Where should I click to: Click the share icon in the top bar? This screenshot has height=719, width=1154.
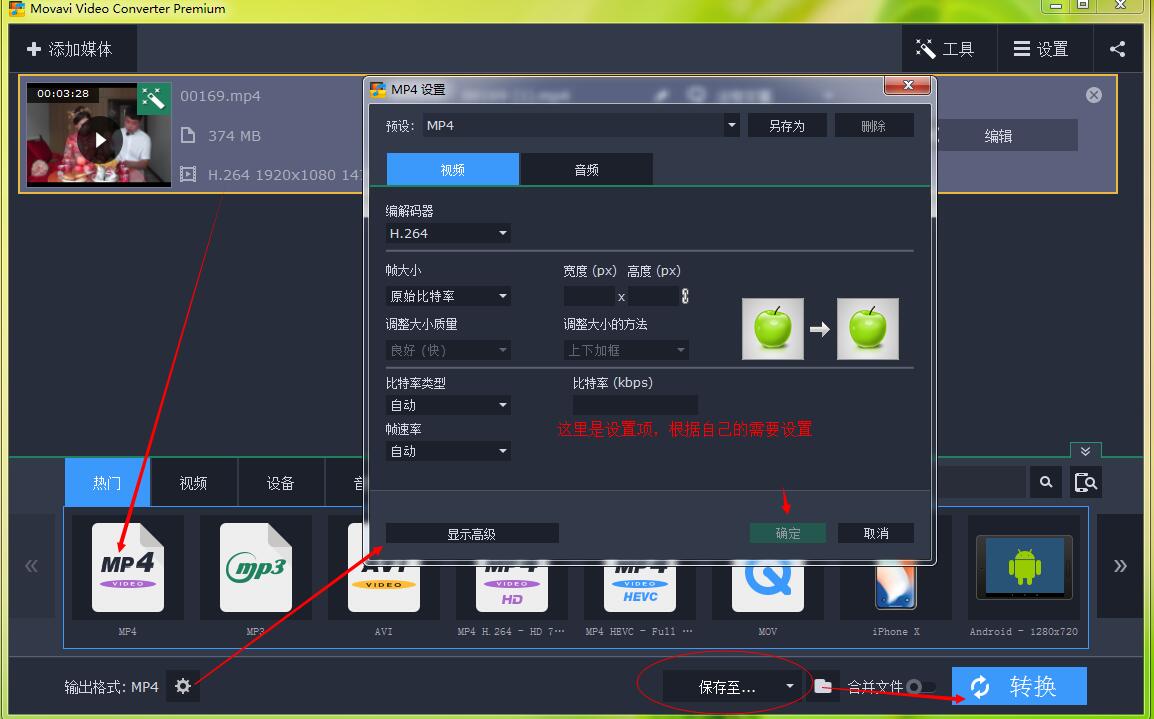coord(1118,49)
